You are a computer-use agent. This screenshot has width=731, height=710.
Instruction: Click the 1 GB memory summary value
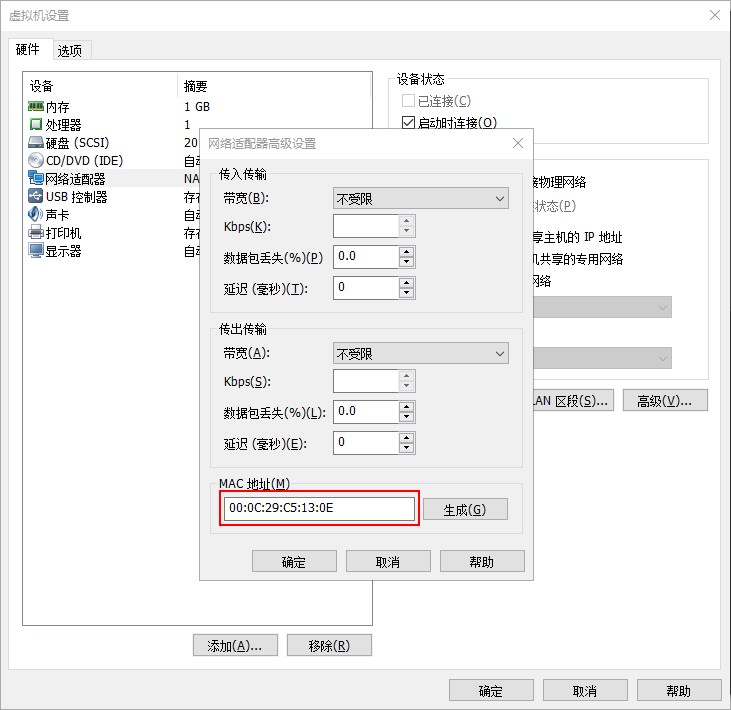197,107
